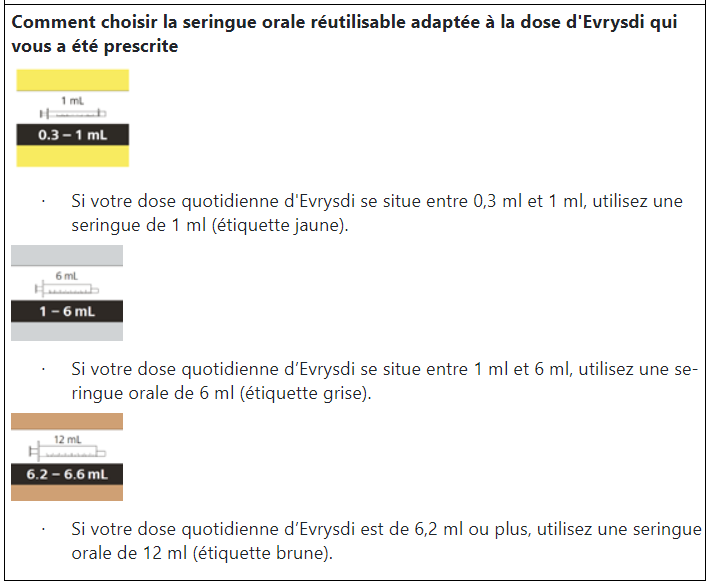
Task: Click the text mentioning 'étiquette brune'
Action: point(386,541)
